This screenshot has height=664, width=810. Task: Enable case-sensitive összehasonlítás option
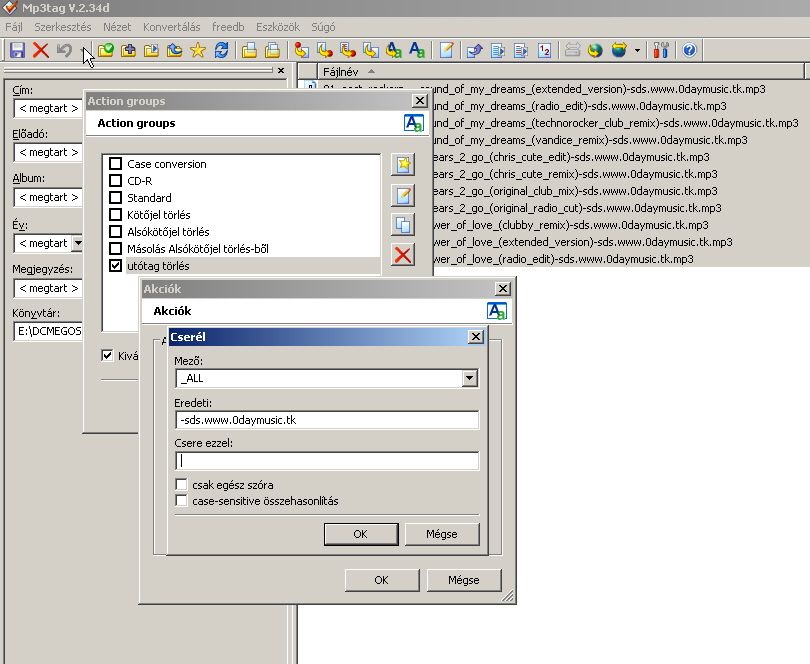(x=182, y=500)
